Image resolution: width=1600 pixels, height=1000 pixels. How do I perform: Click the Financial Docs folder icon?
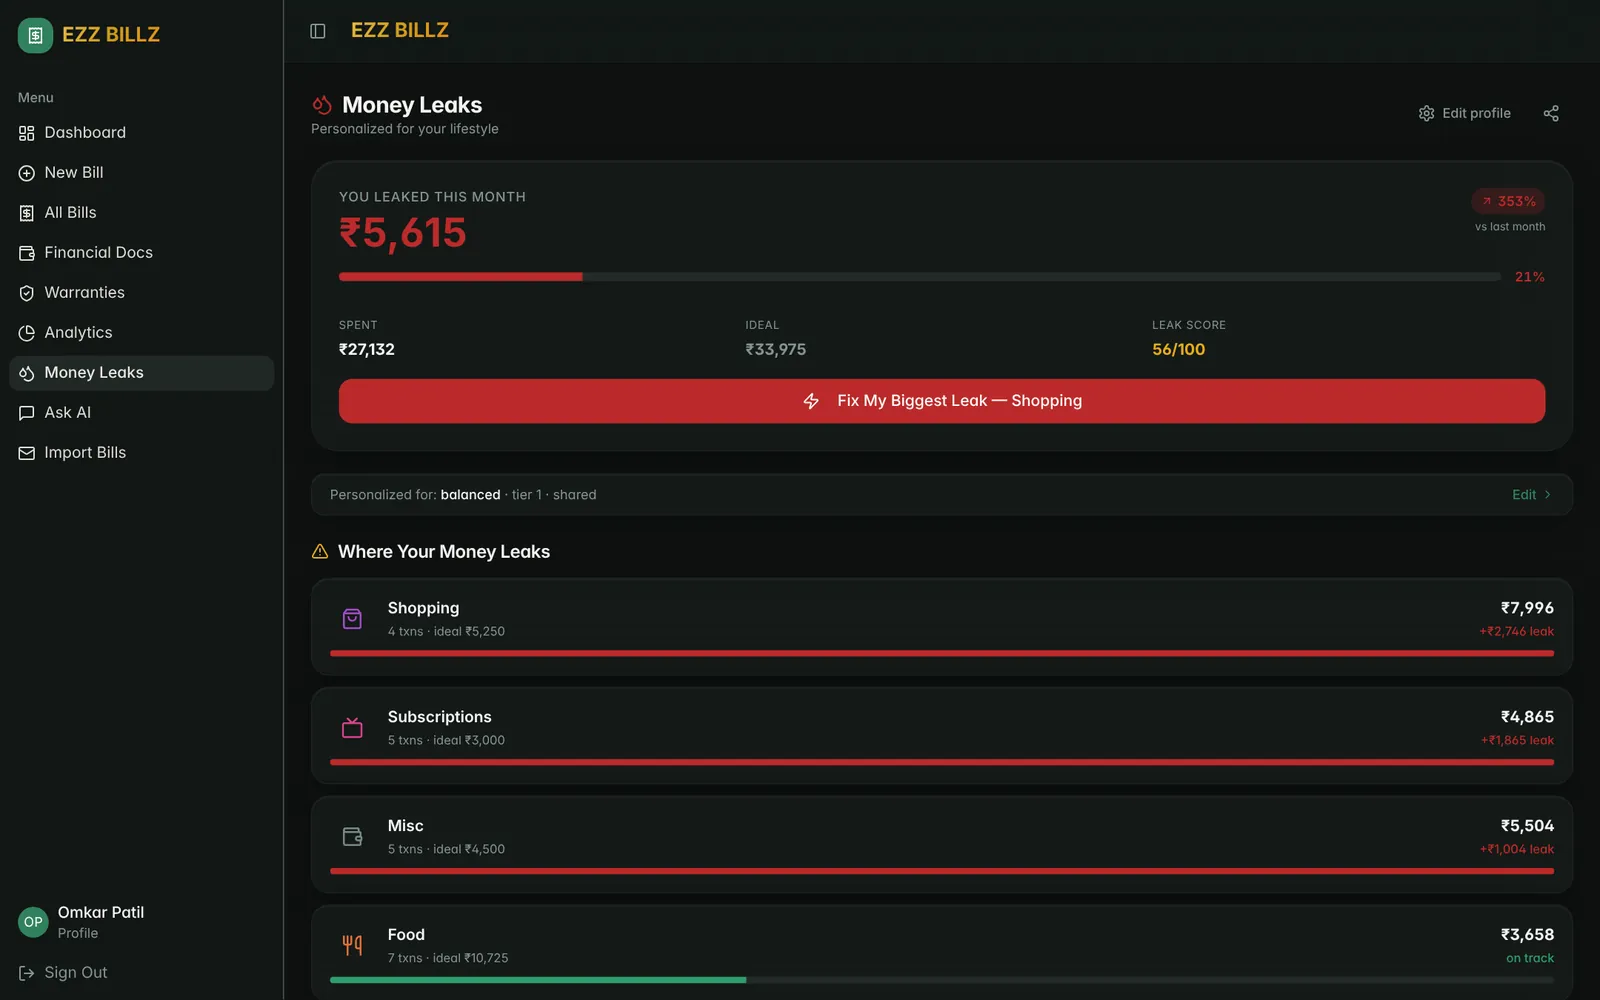coord(27,253)
